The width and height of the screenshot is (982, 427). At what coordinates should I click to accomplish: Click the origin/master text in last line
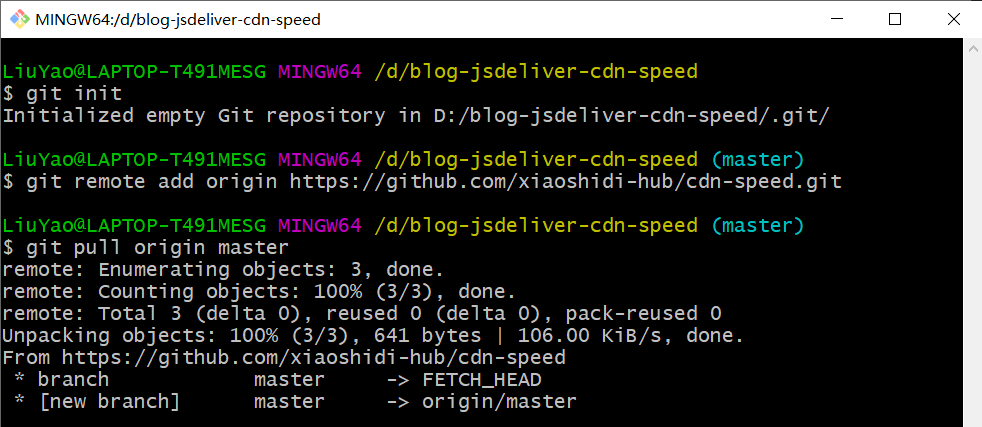tap(499, 401)
